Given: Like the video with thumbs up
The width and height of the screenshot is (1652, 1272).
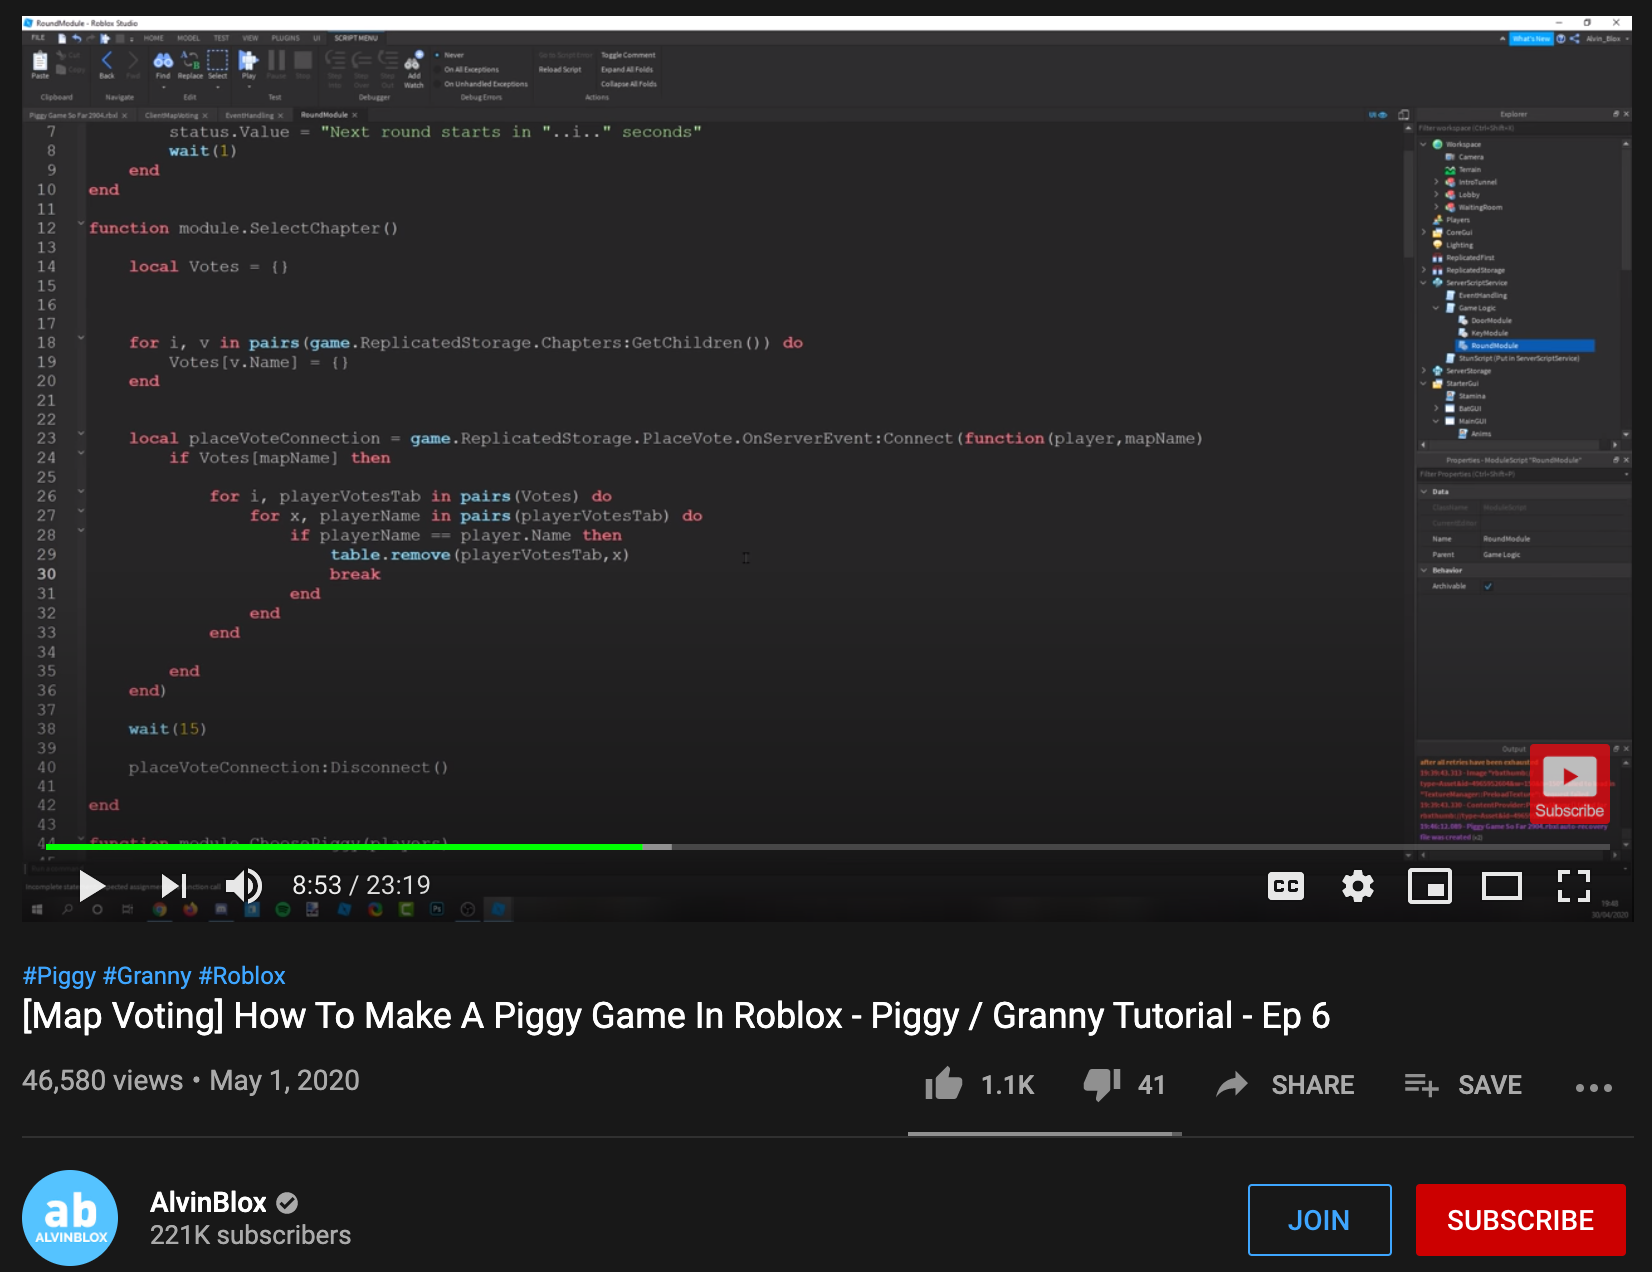Looking at the screenshot, I should point(944,1084).
